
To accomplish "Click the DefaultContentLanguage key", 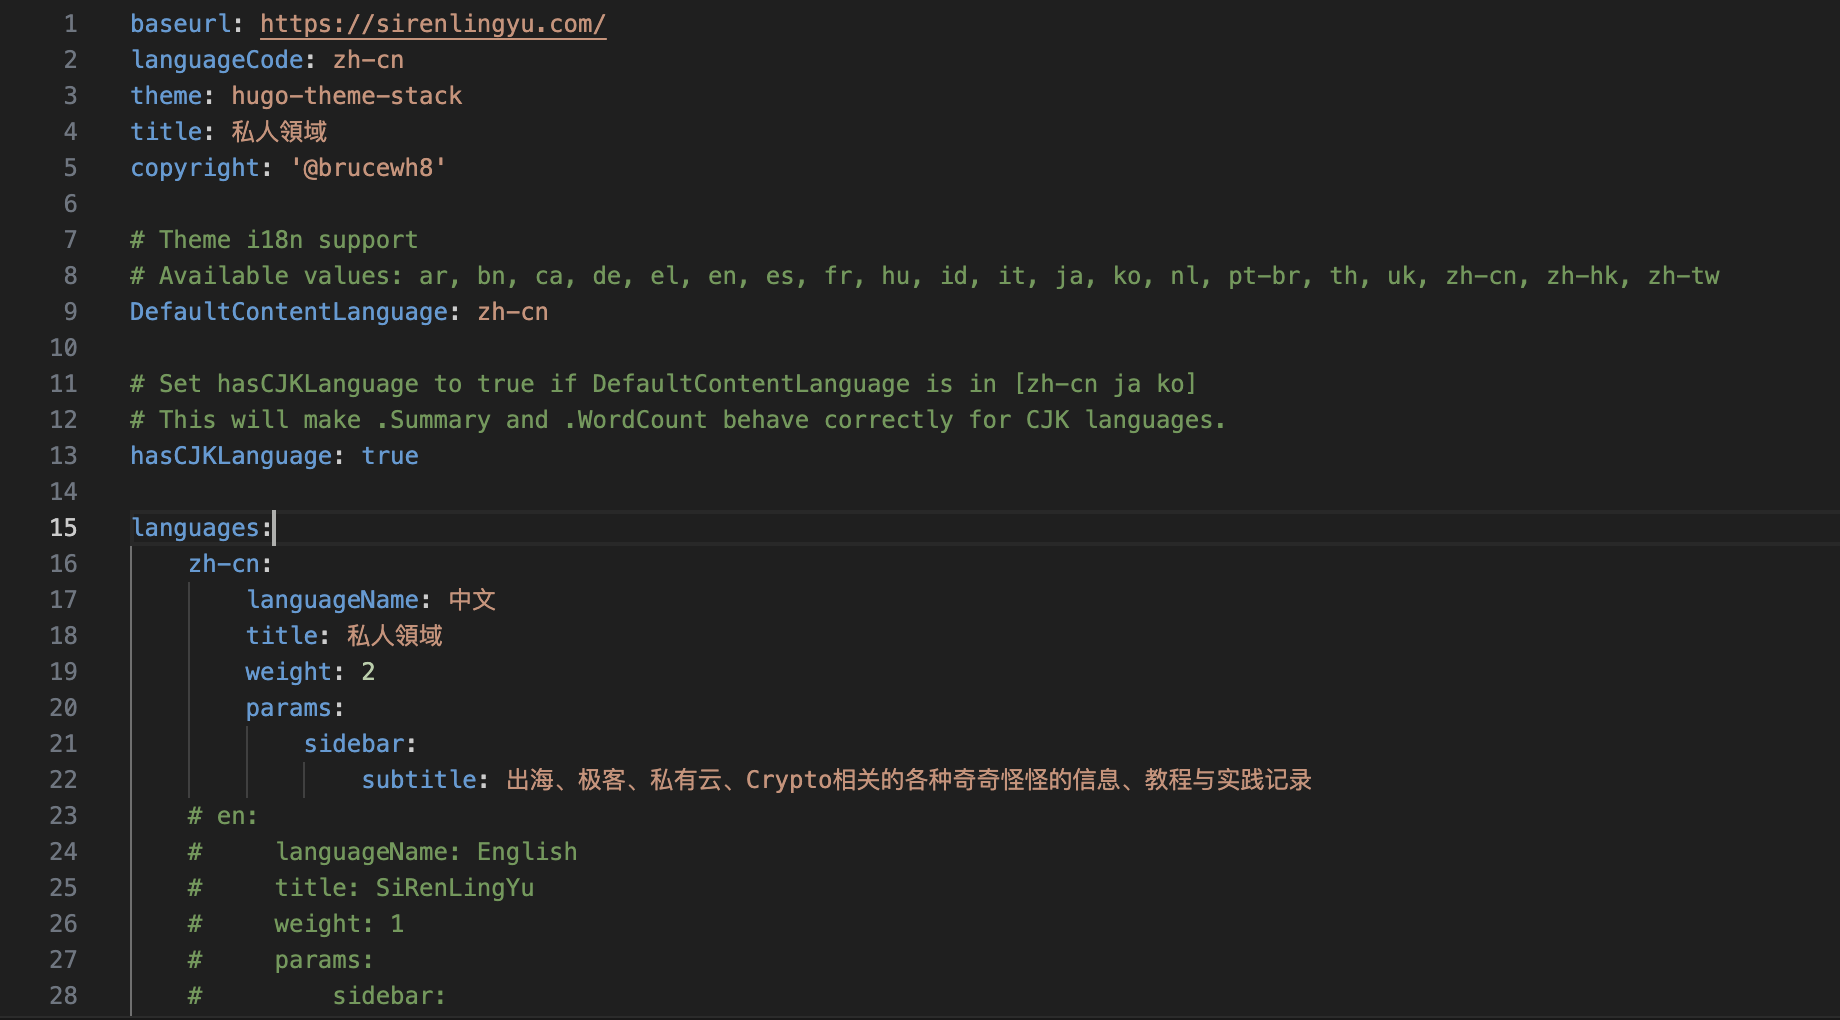I will tap(288, 312).
